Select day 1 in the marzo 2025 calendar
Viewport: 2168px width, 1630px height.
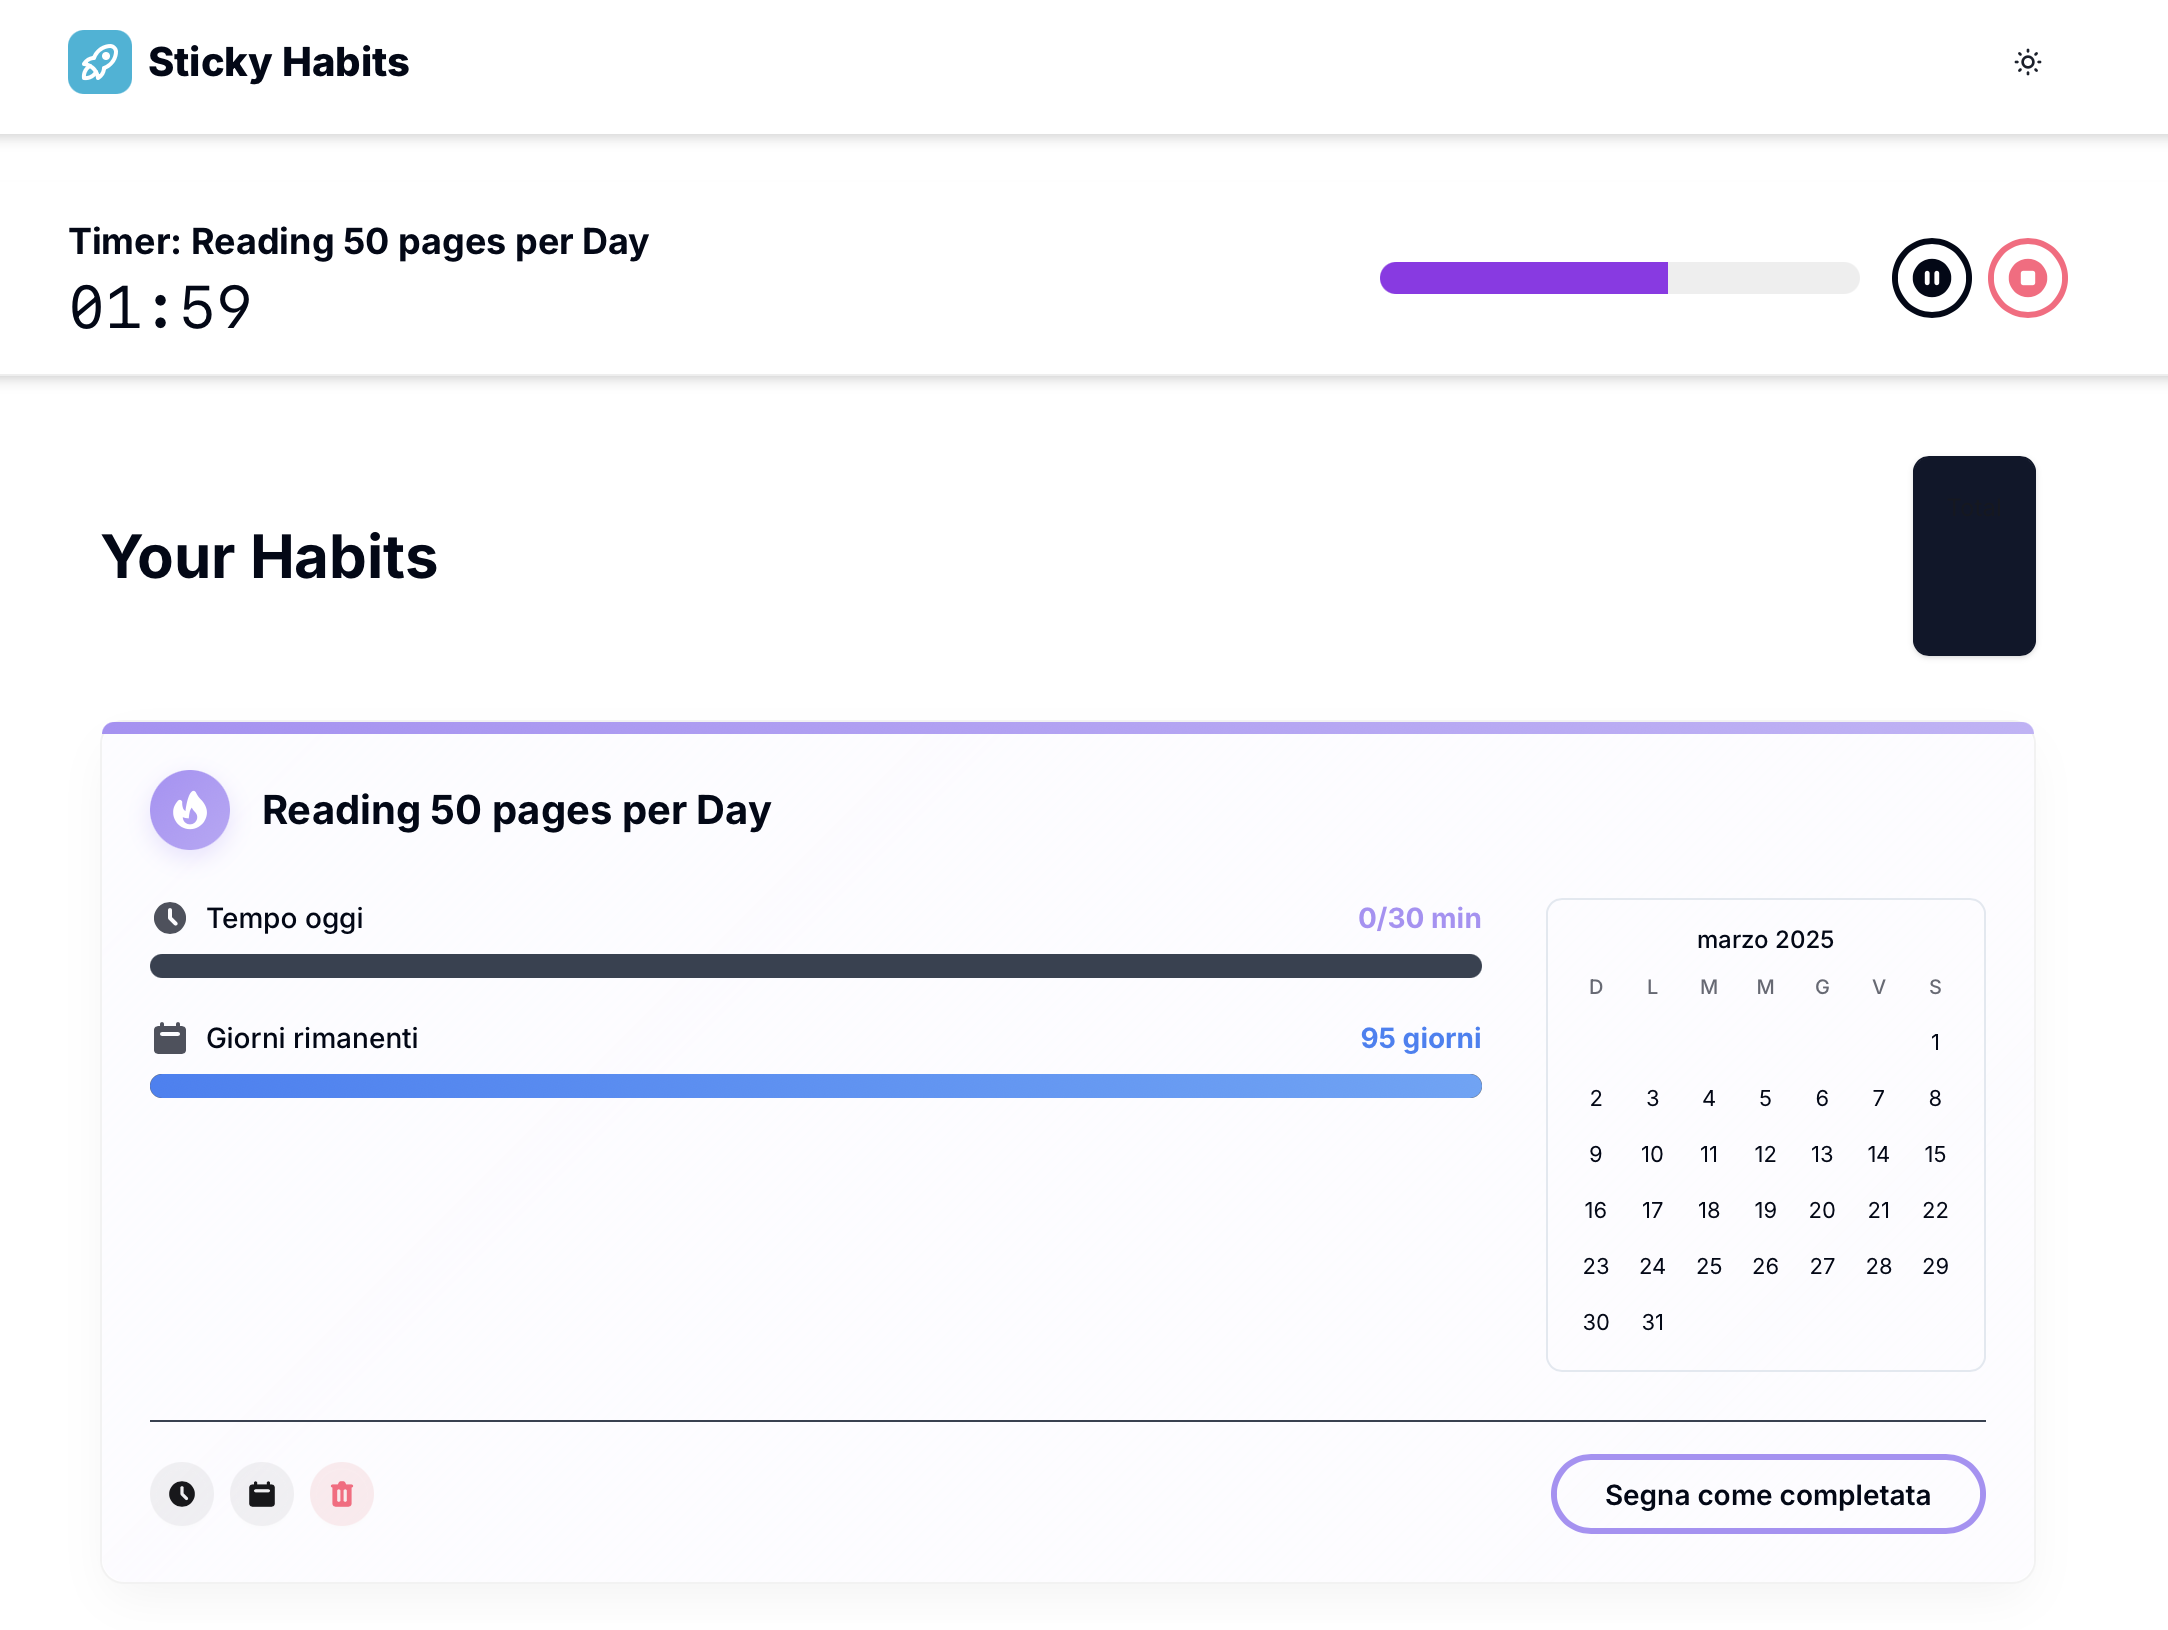tap(1935, 1042)
